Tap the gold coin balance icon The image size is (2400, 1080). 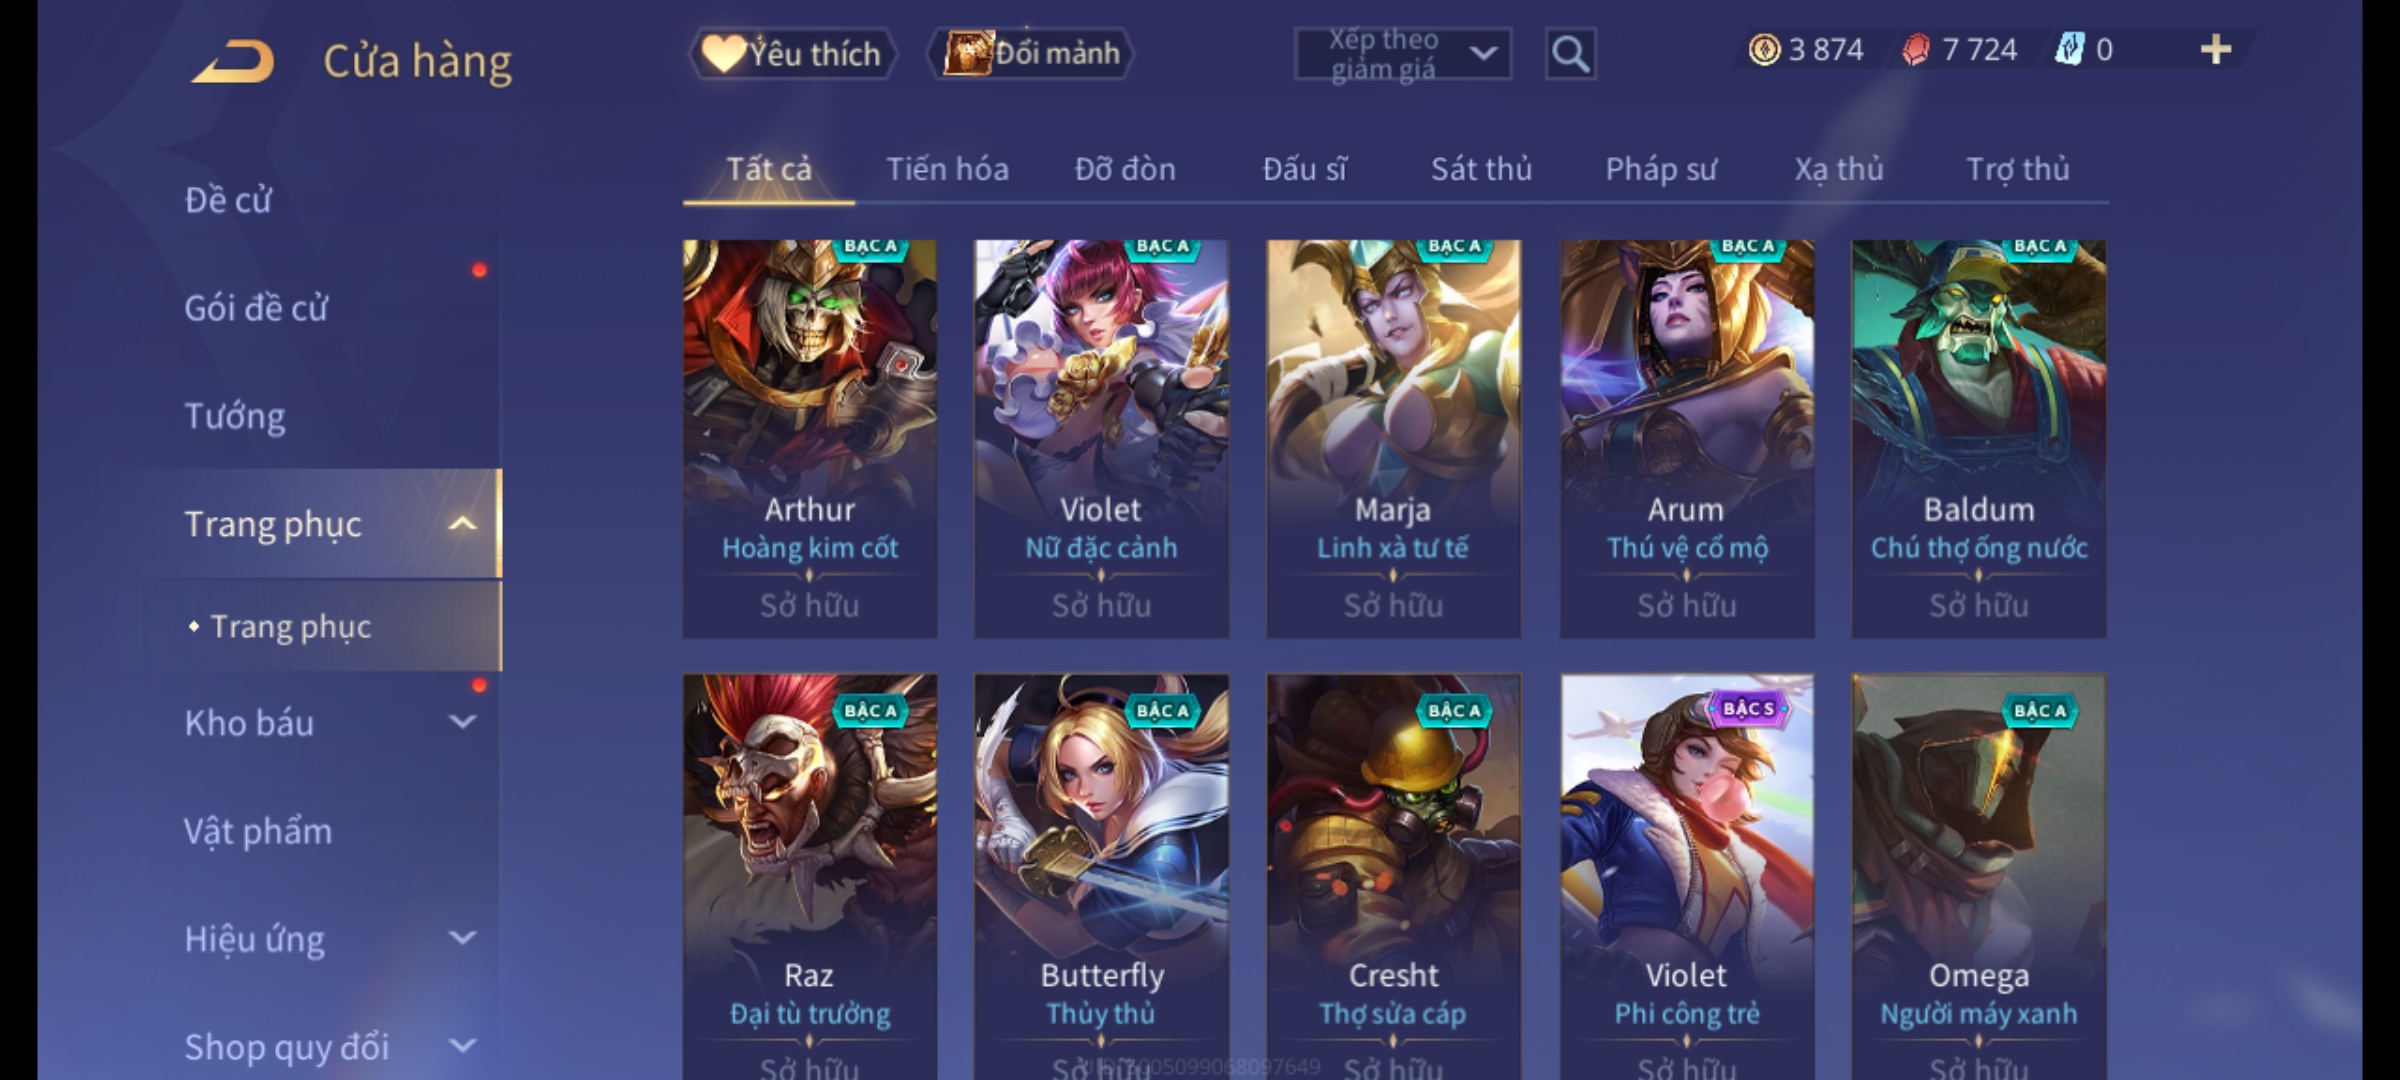[x=1764, y=49]
